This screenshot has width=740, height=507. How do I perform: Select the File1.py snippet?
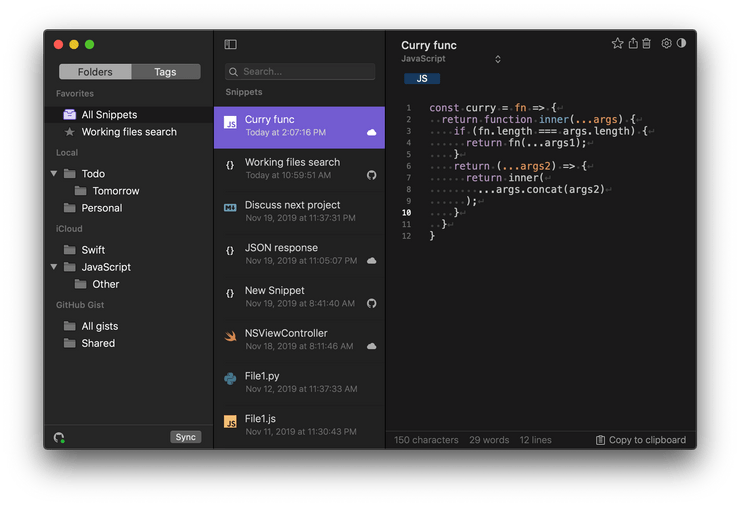(299, 383)
